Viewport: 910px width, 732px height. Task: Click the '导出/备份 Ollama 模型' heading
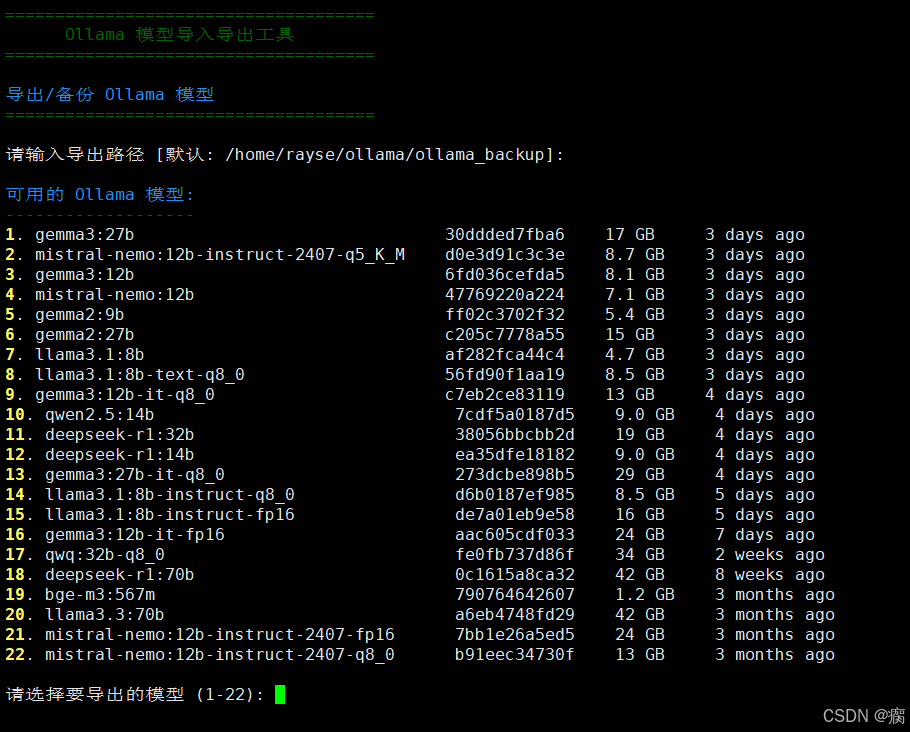[x=110, y=95]
